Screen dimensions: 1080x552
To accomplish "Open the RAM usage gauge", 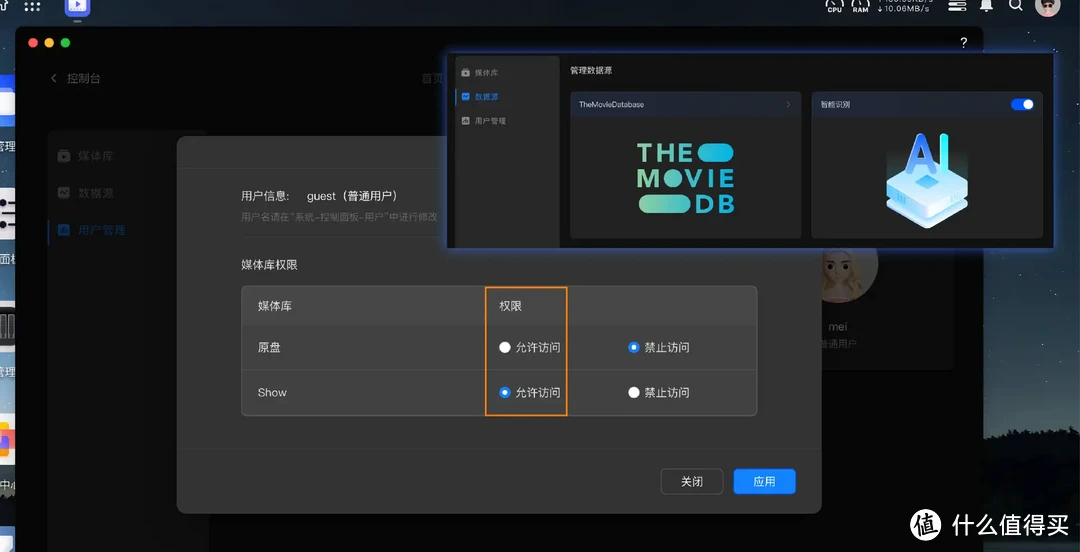I will [860, 6].
